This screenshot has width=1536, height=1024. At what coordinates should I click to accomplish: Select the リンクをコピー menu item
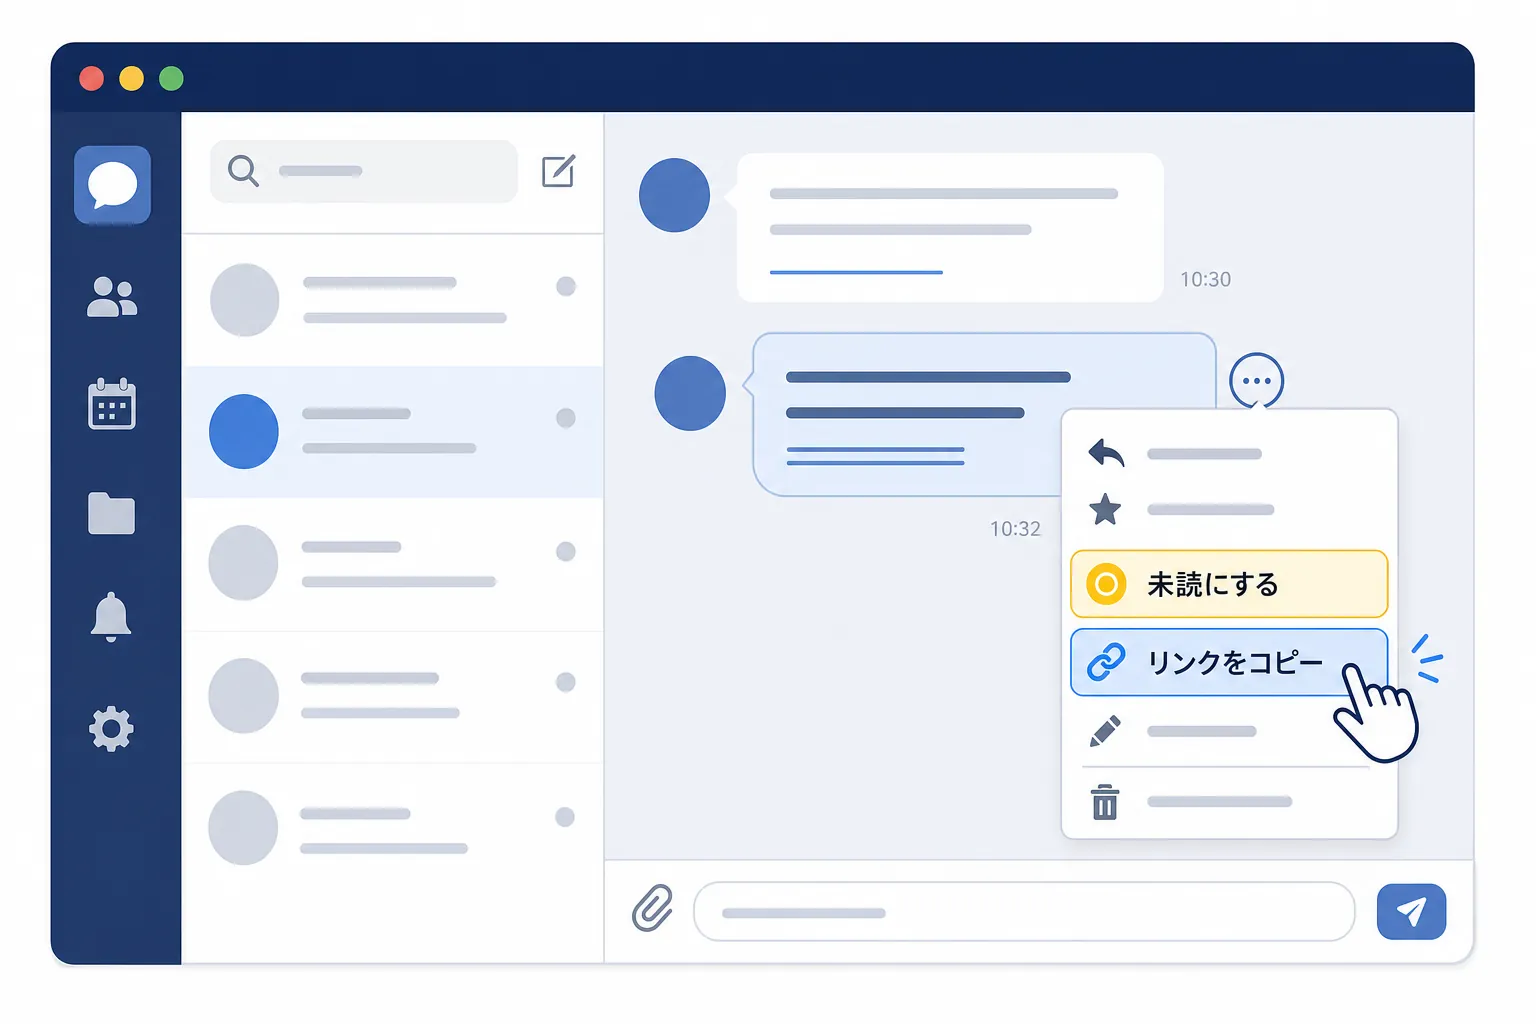[1229, 662]
